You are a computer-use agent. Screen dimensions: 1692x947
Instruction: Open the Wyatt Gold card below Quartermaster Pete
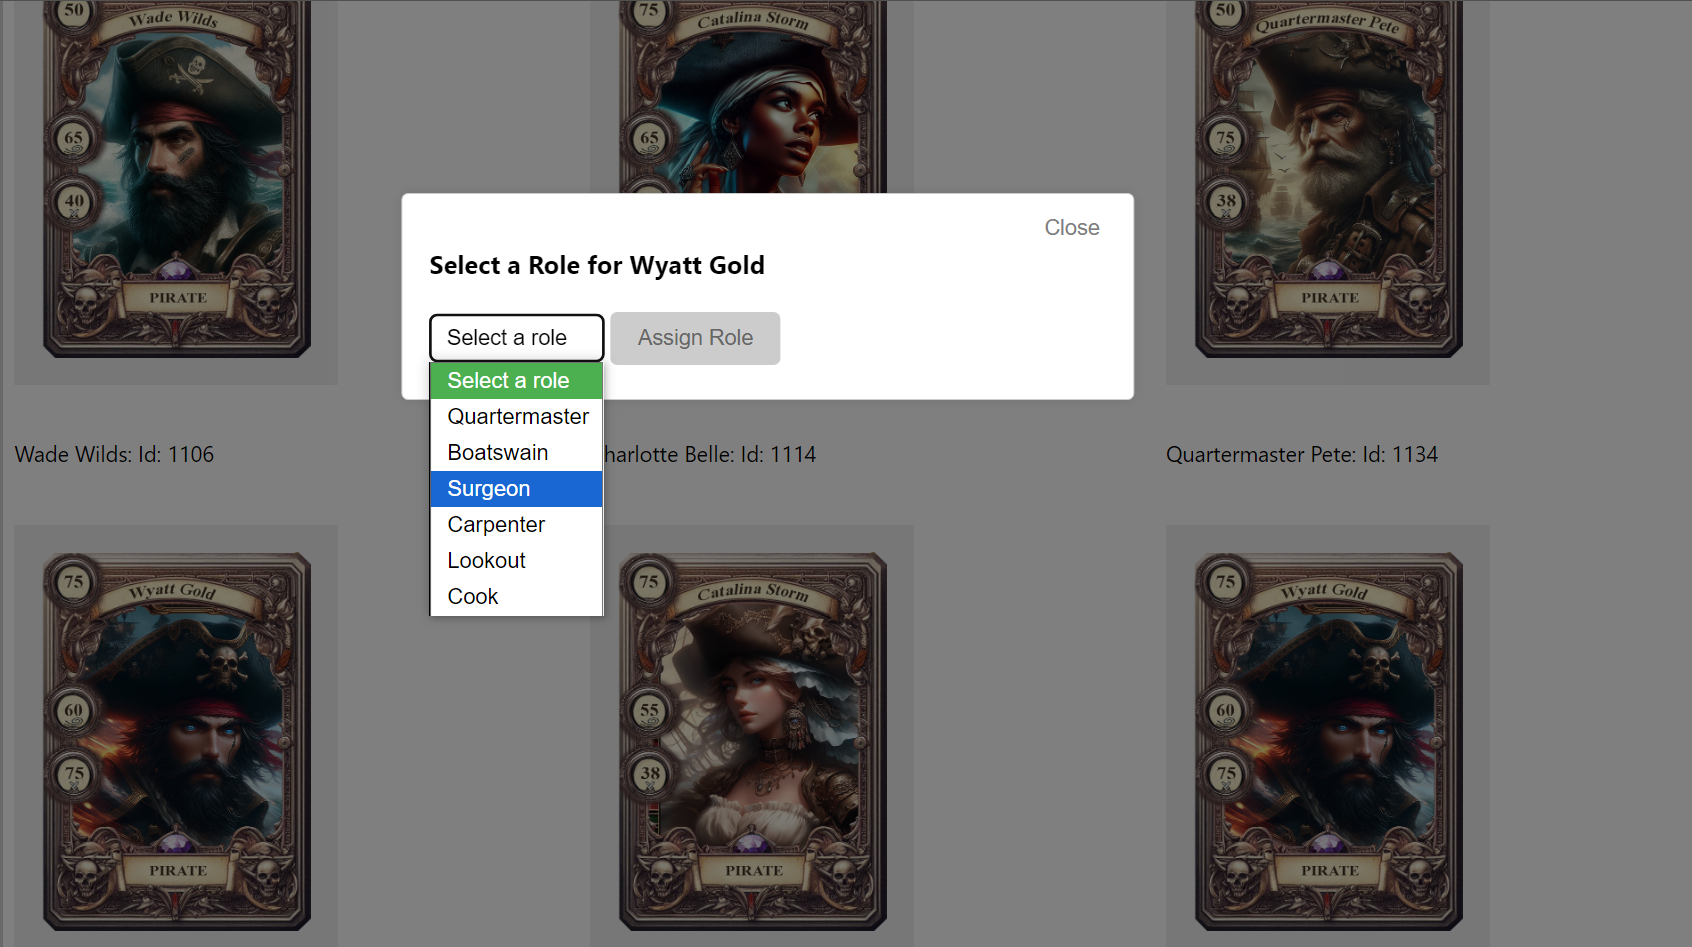tap(1328, 741)
